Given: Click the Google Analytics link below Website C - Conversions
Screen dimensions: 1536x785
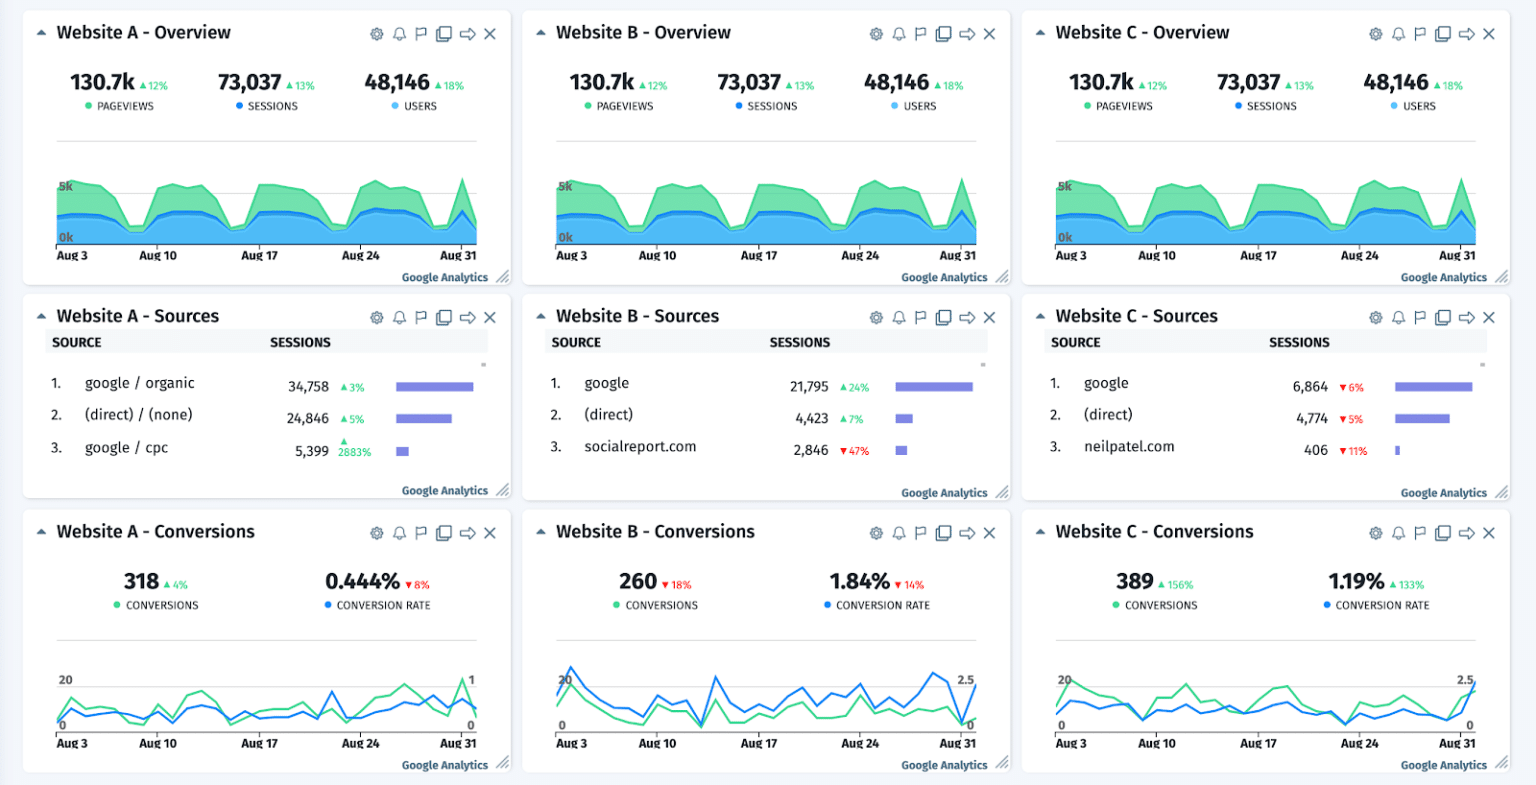Looking at the screenshot, I should (x=1444, y=765).
